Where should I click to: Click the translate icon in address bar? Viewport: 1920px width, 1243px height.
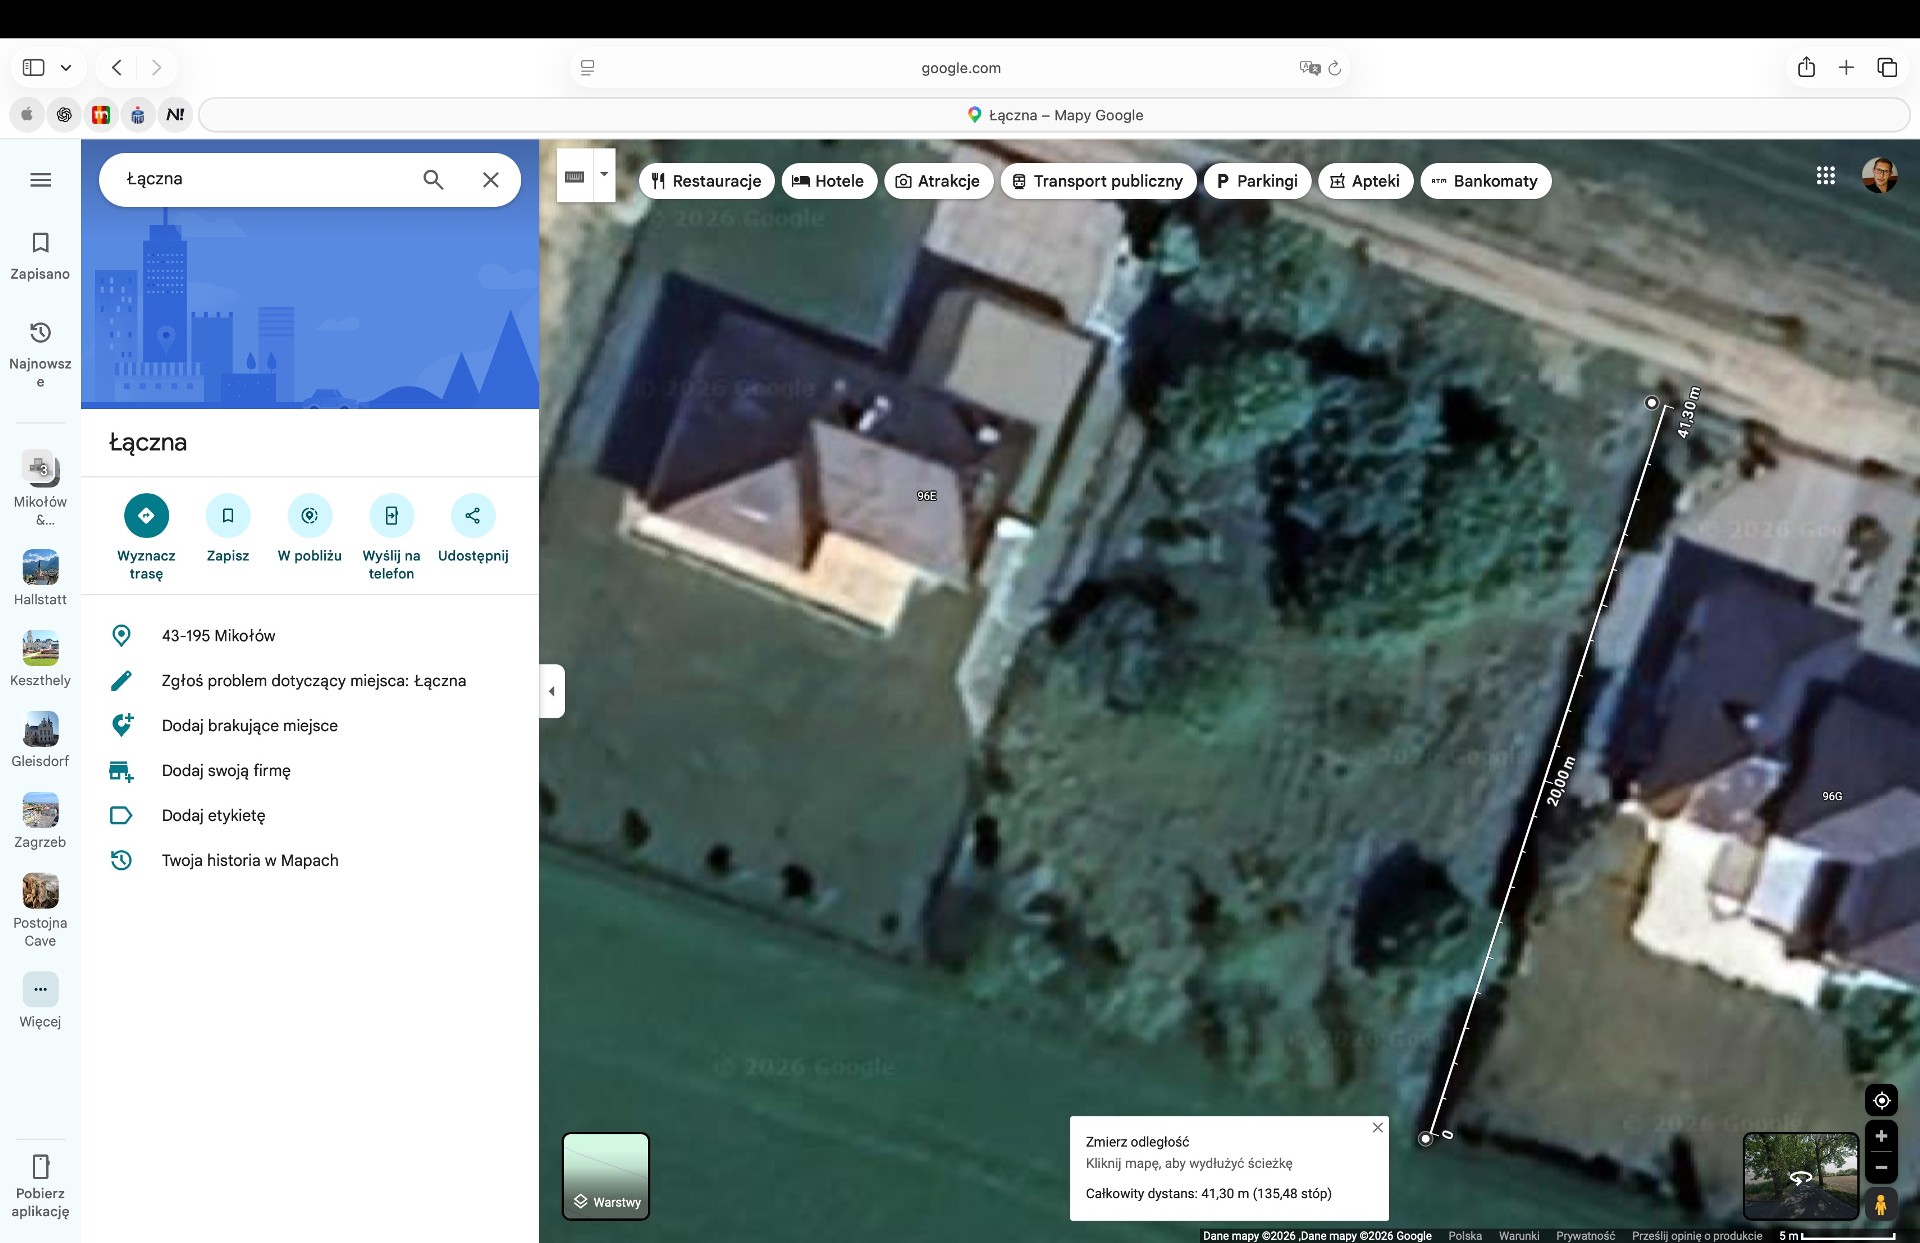tap(1310, 68)
